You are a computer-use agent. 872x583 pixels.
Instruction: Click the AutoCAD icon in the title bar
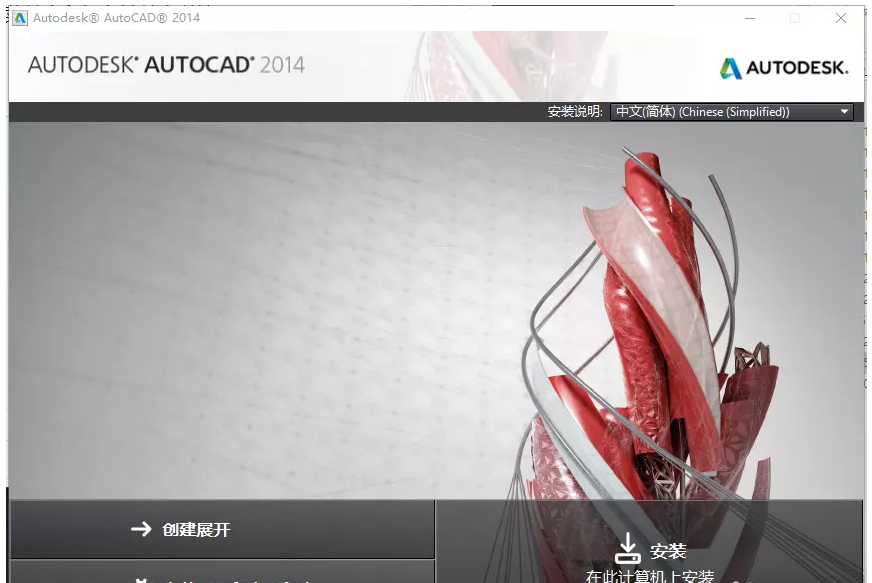(x=19, y=18)
